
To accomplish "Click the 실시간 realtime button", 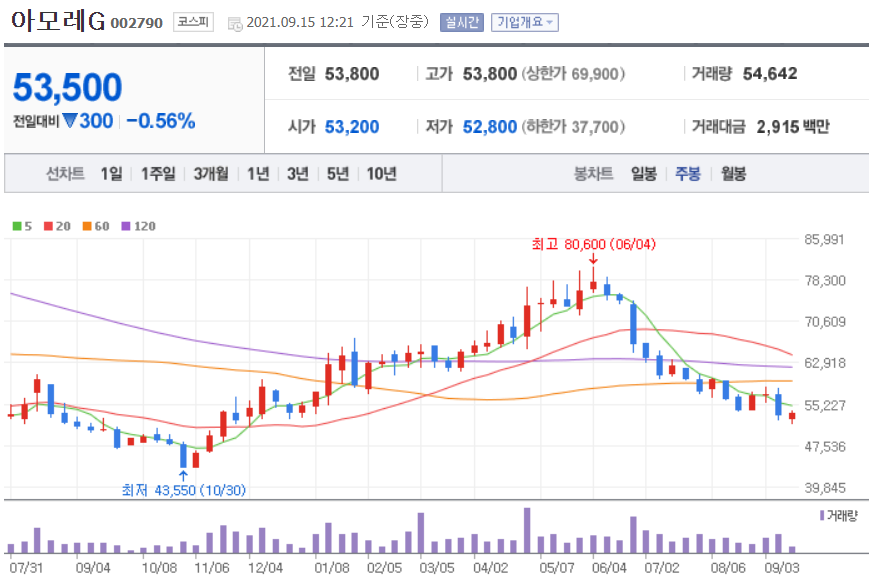I will (x=462, y=23).
